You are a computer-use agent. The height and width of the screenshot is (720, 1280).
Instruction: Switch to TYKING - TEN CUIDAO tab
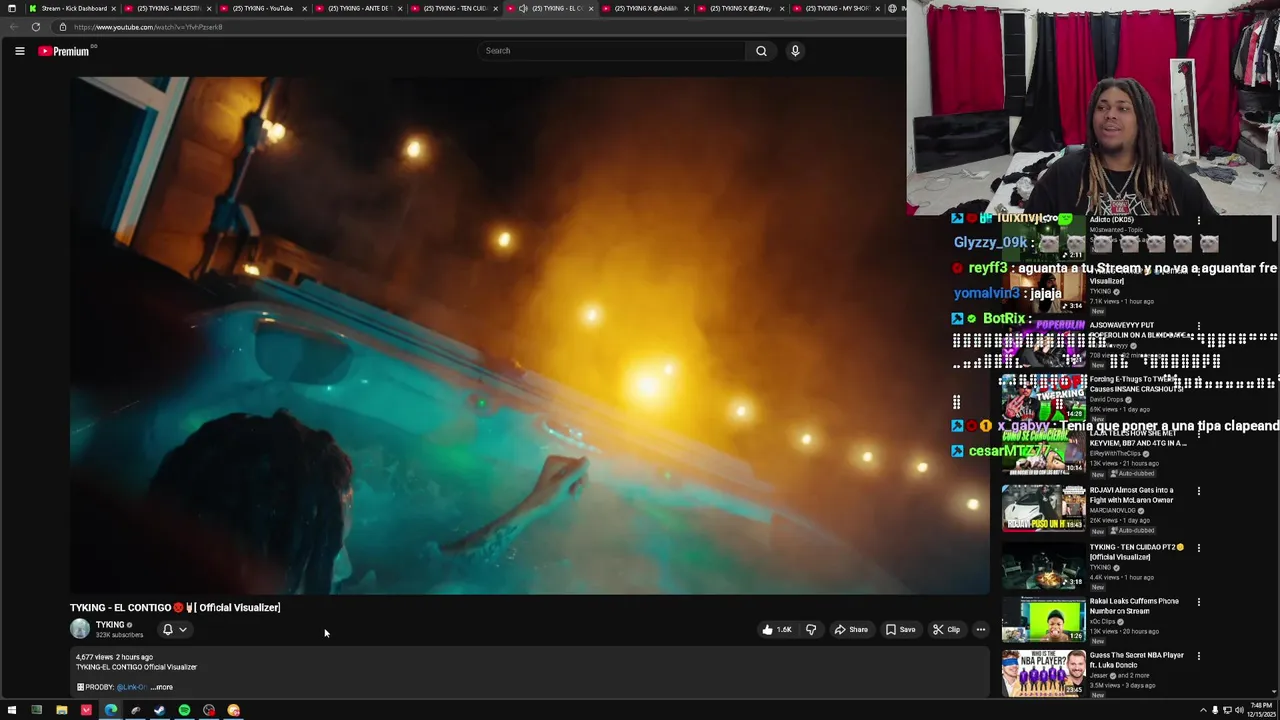click(453, 8)
